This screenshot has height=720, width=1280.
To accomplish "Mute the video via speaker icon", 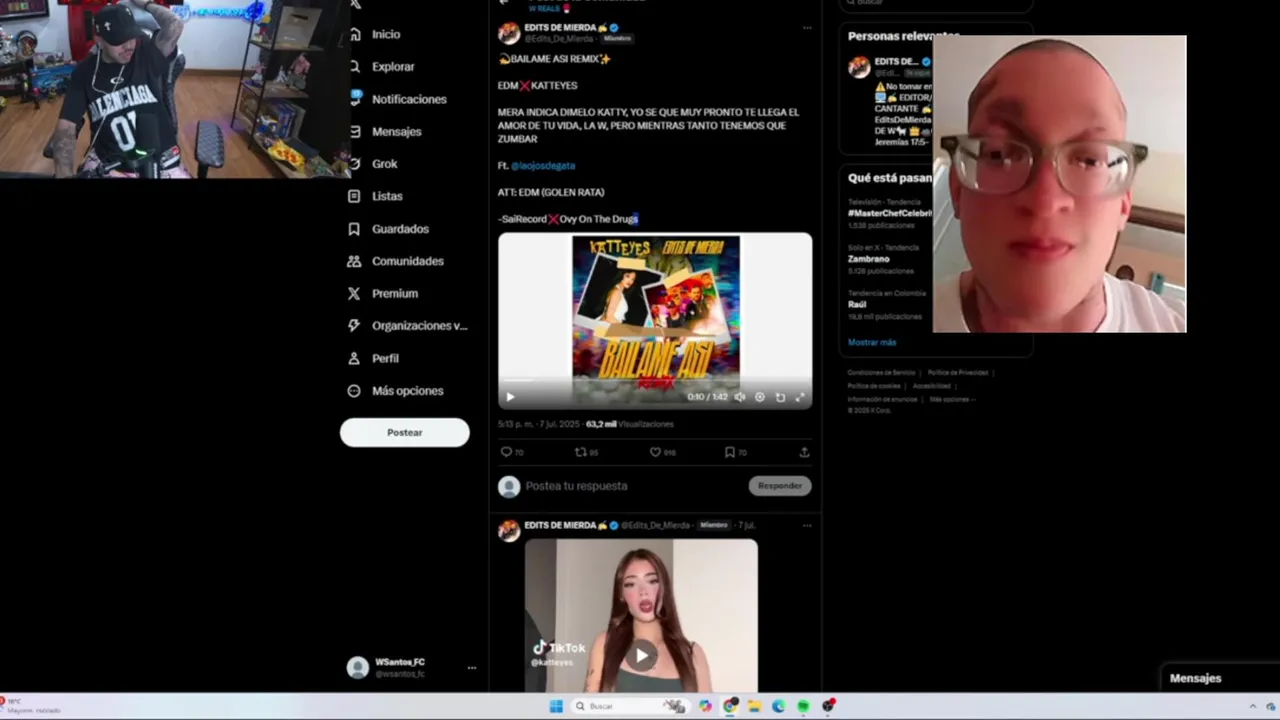I will coord(740,397).
